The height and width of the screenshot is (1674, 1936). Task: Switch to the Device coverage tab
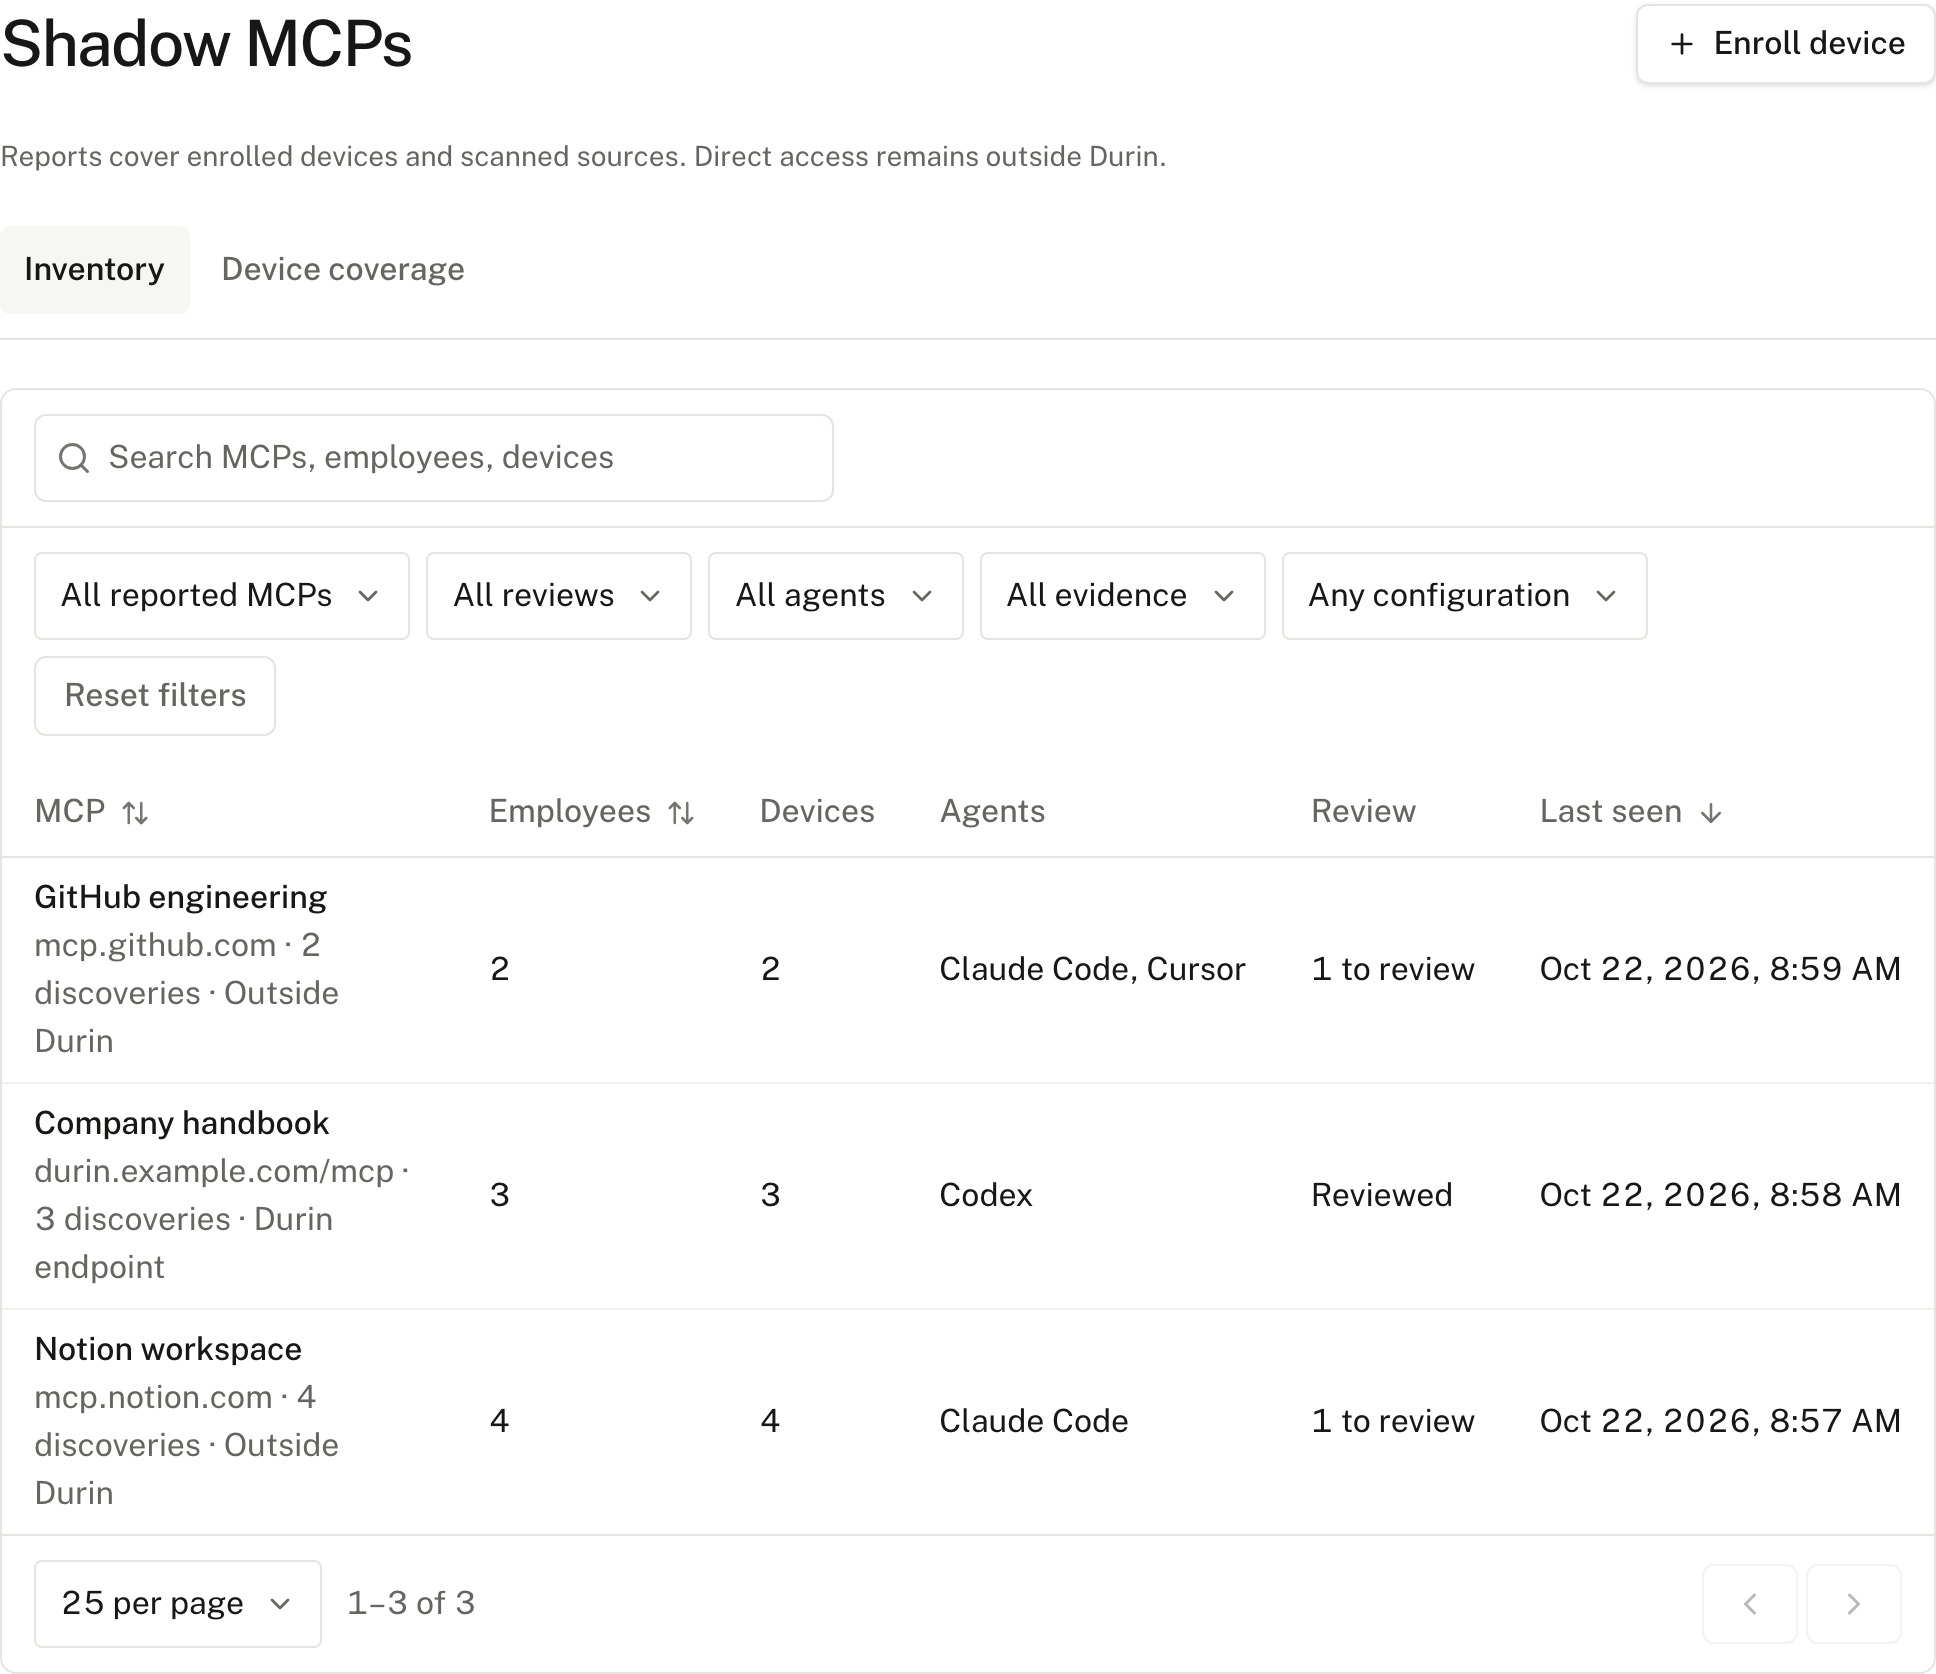[343, 269]
